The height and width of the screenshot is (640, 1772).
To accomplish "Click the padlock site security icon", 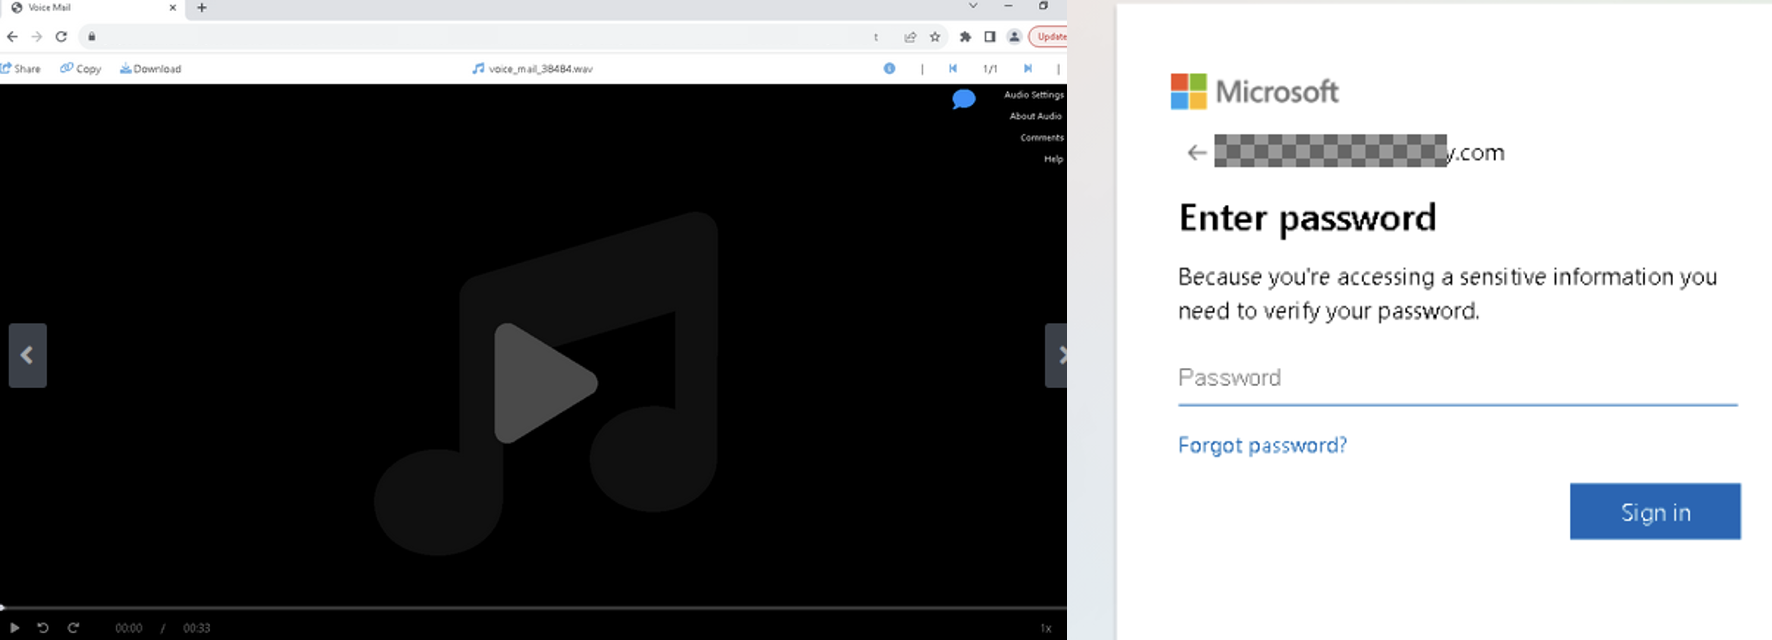I will [92, 37].
